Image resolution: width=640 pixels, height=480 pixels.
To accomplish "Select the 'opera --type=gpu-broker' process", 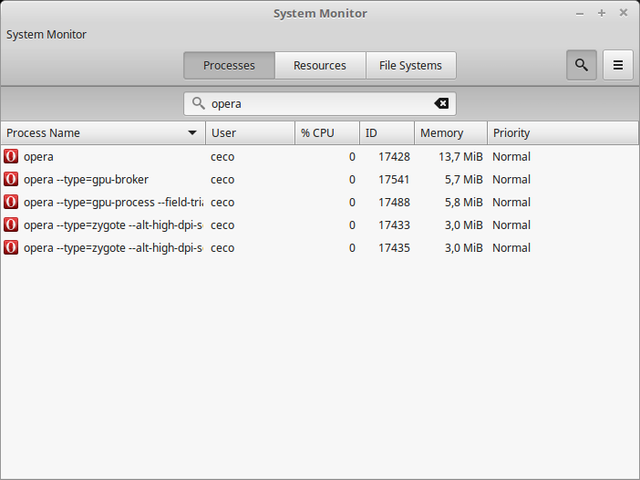I will coord(320,180).
